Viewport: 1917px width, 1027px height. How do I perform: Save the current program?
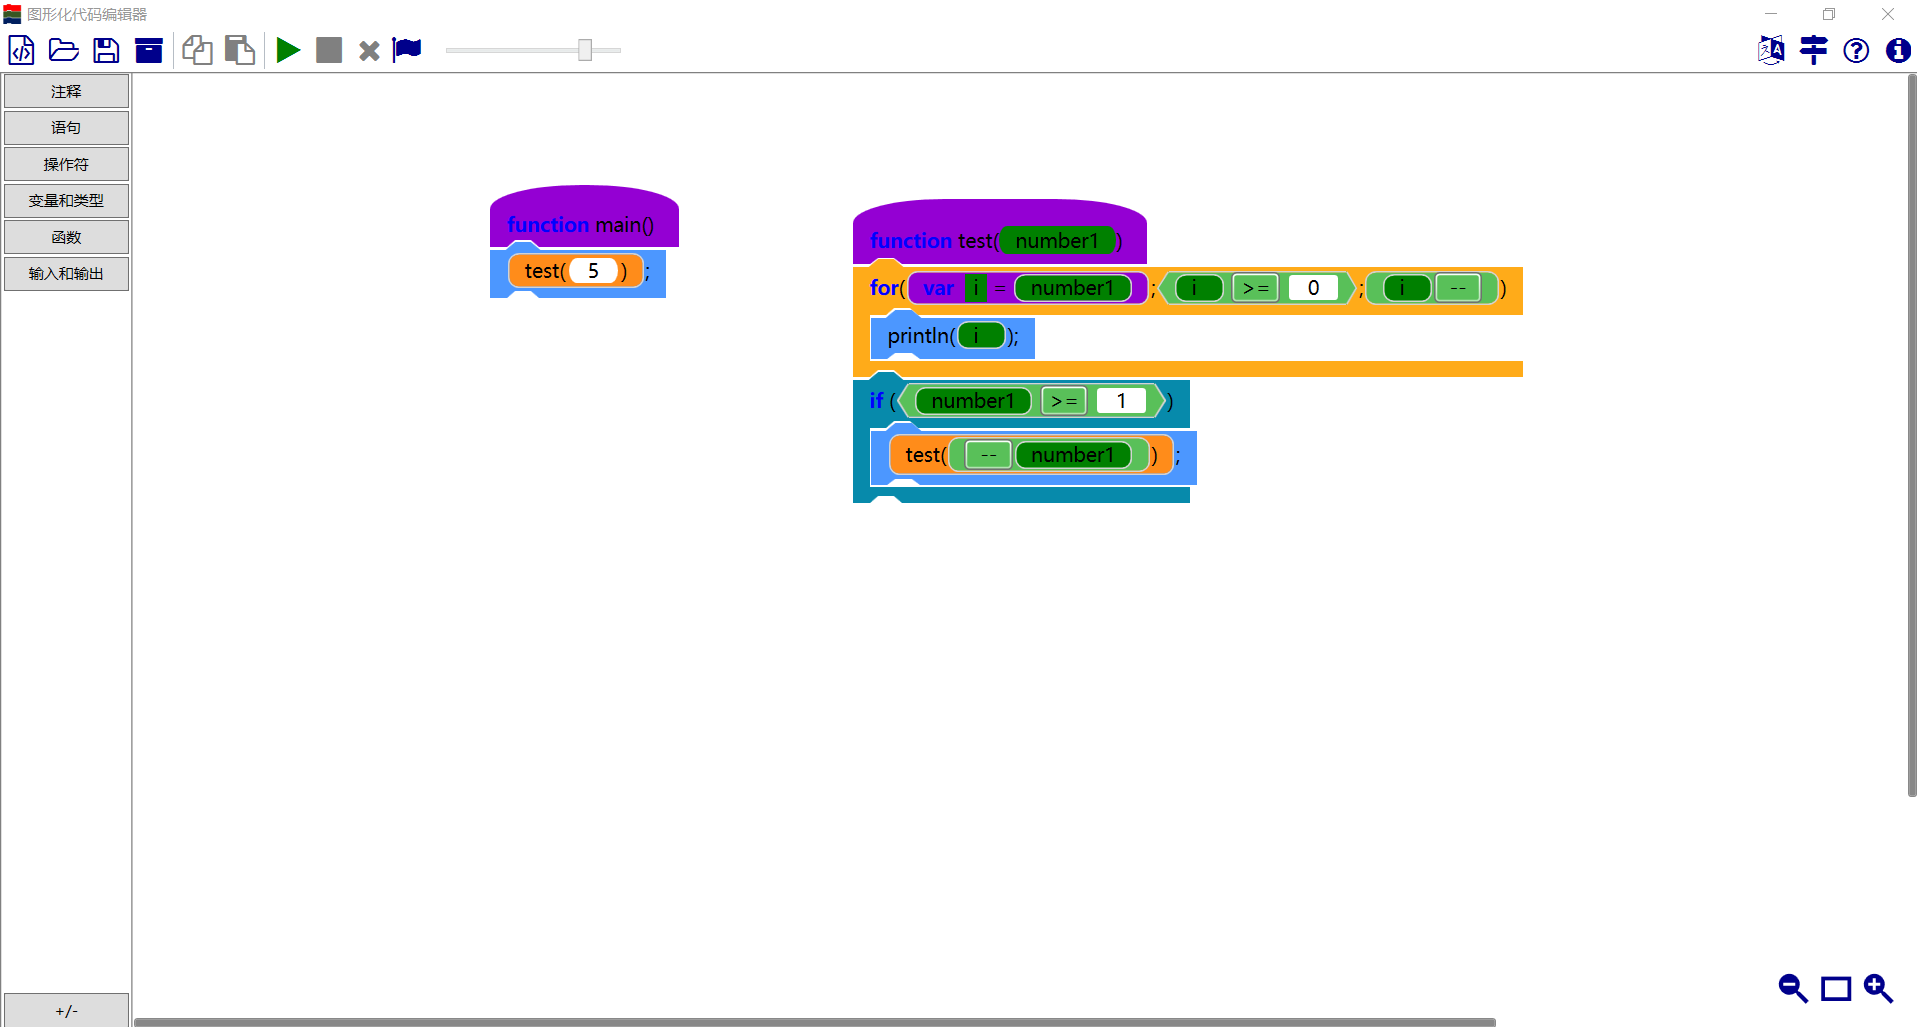click(106, 50)
